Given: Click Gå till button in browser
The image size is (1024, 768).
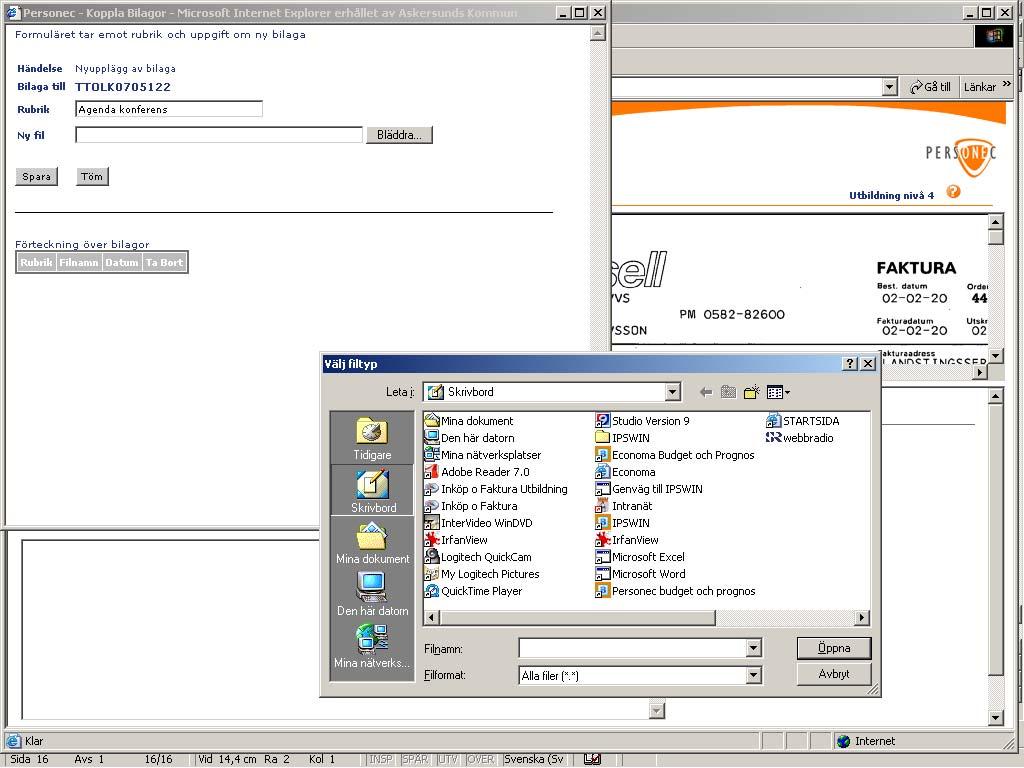Looking at the screenshot, I should pos(931,87).
